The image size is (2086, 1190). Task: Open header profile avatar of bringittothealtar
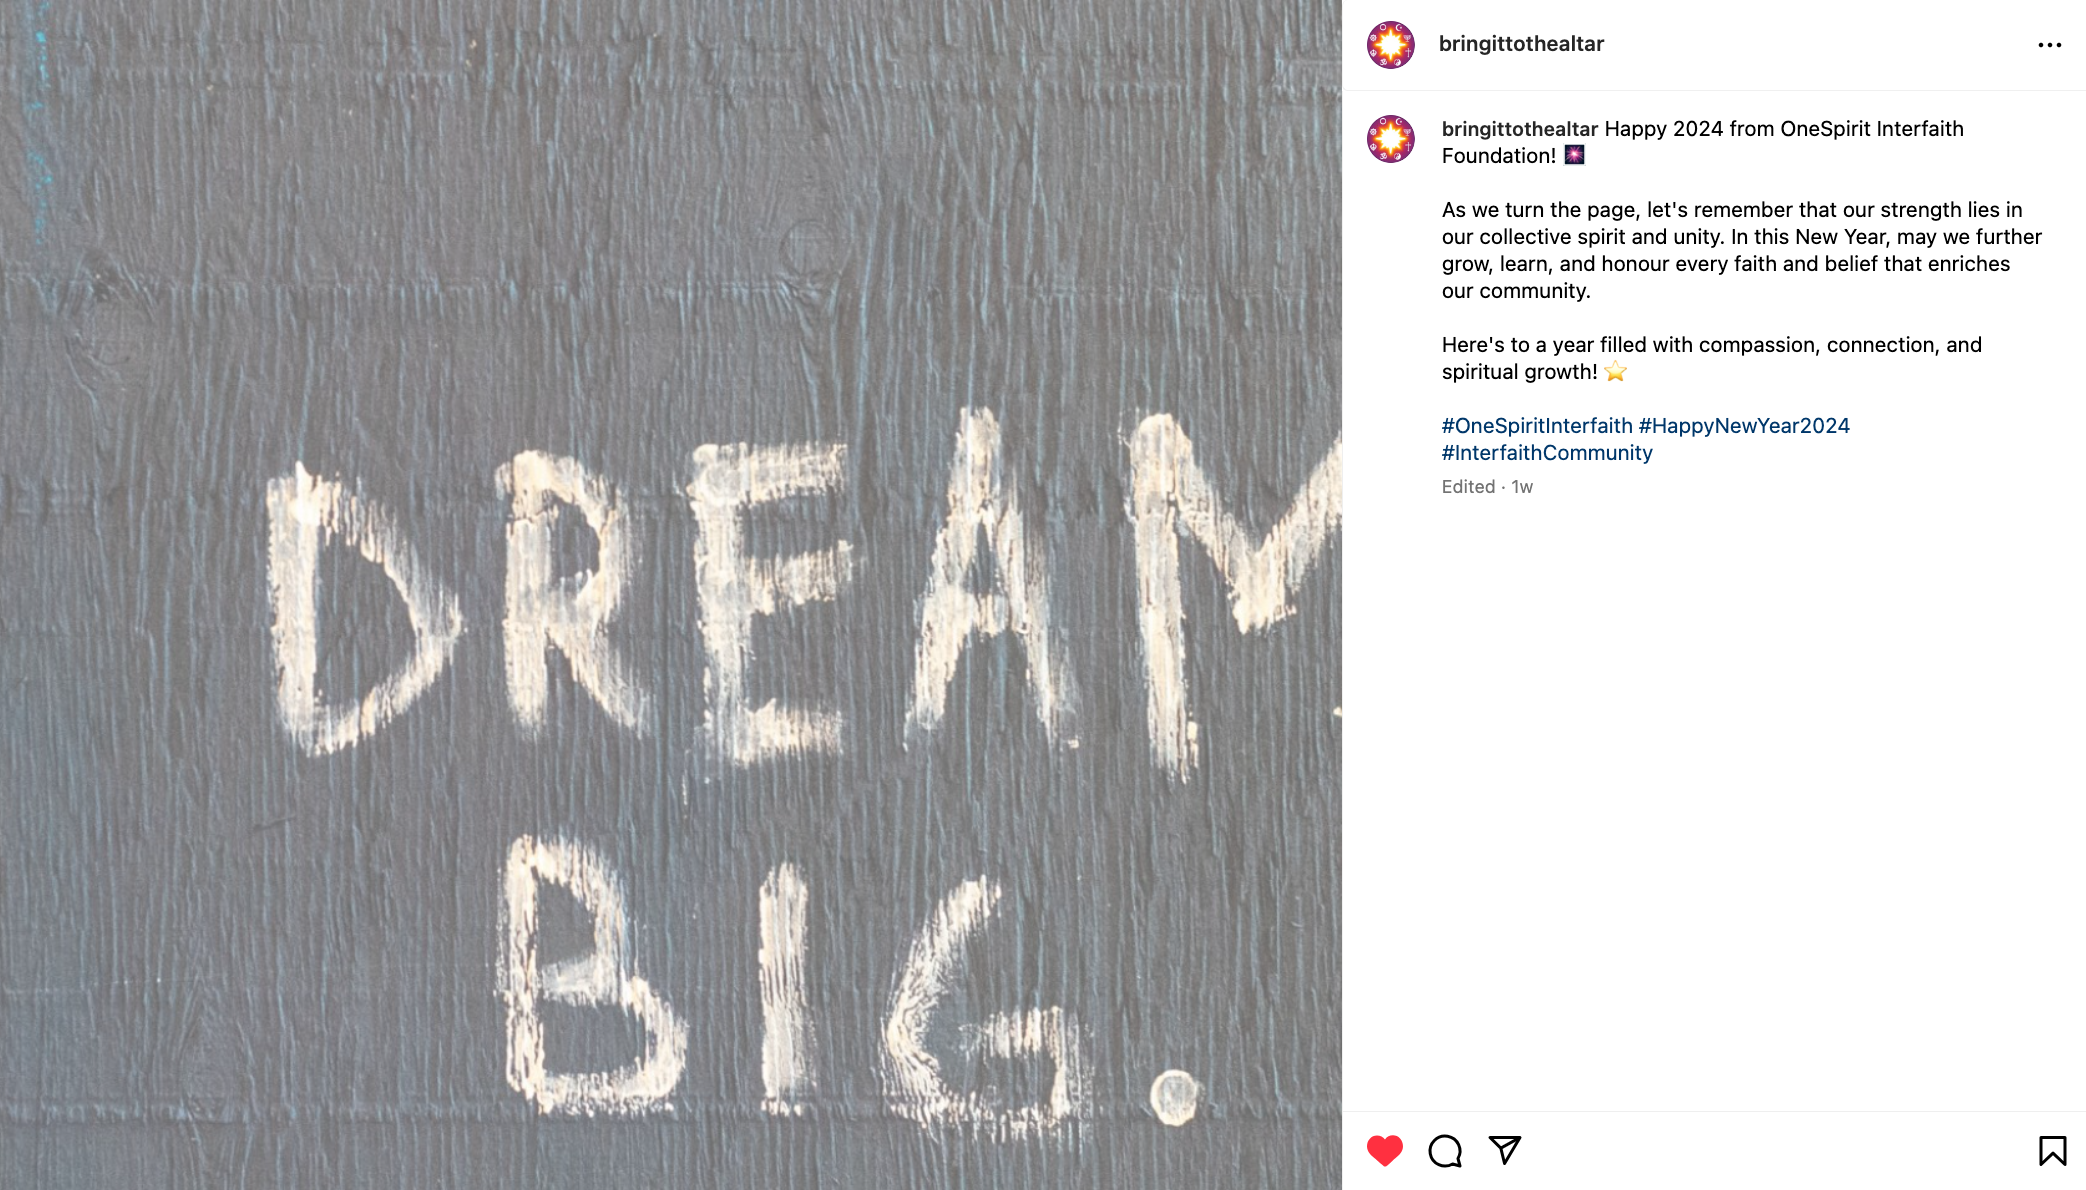pos(1391,45)
